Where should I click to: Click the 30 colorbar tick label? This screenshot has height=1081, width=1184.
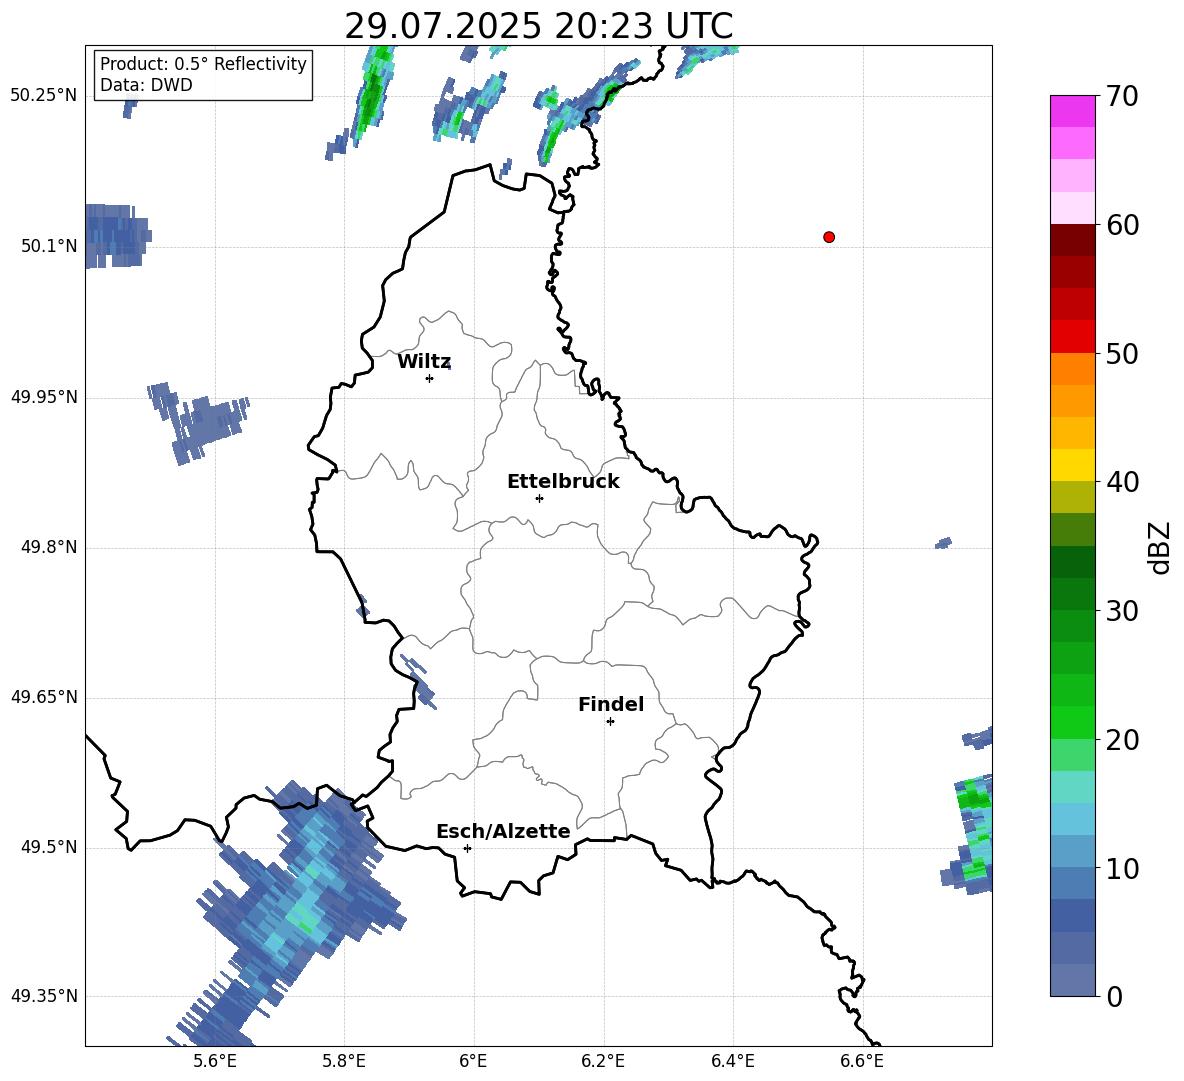pos(1122,611)
